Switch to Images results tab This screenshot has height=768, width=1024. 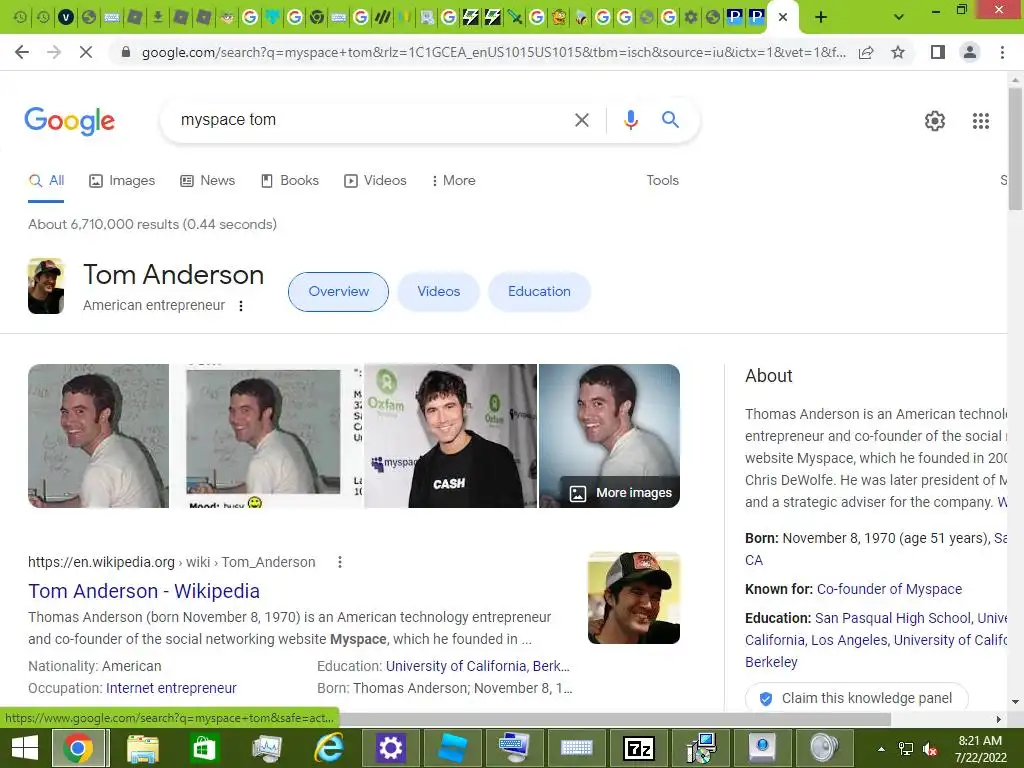pyautogui.click(x=122, y=181)
